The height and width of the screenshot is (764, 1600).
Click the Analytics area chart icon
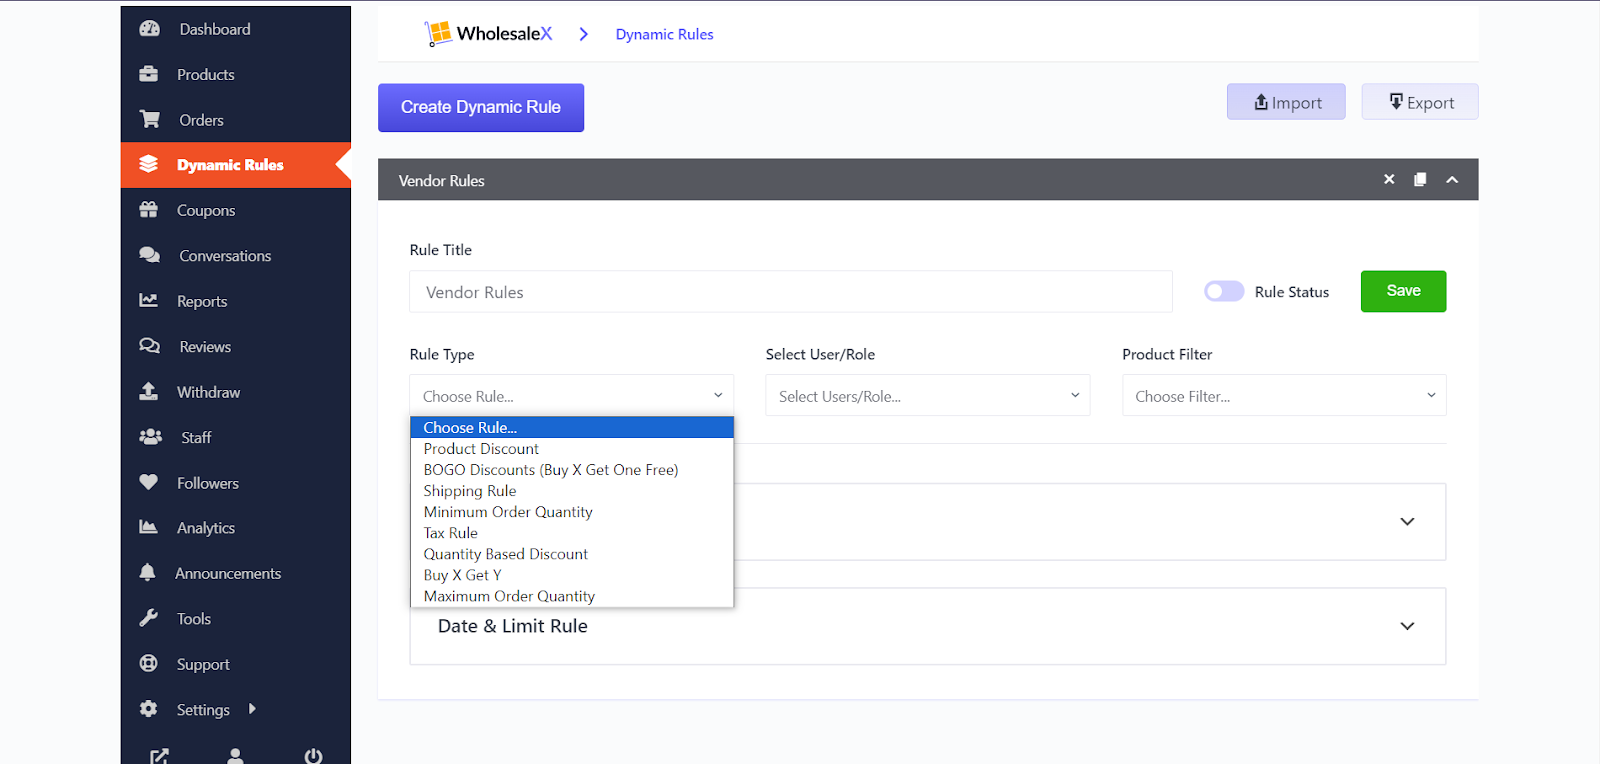[149, 527]
